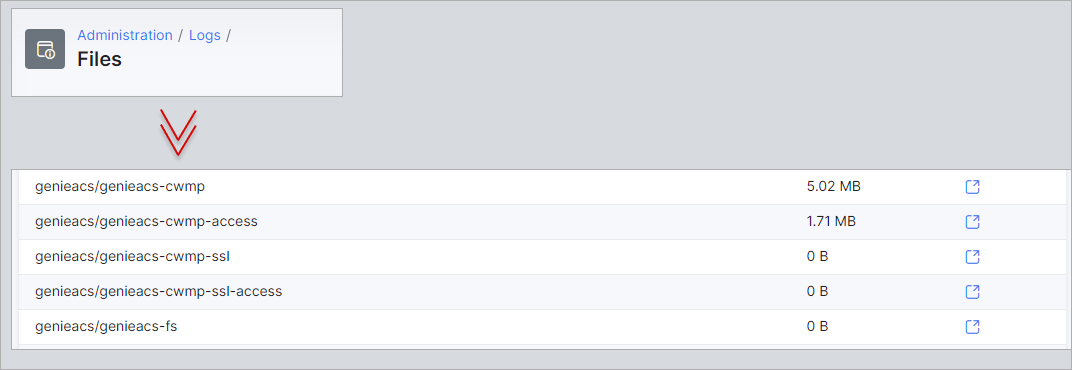Open external link icon for genieacs-fs
The image size is (1072, 370).
972,327
